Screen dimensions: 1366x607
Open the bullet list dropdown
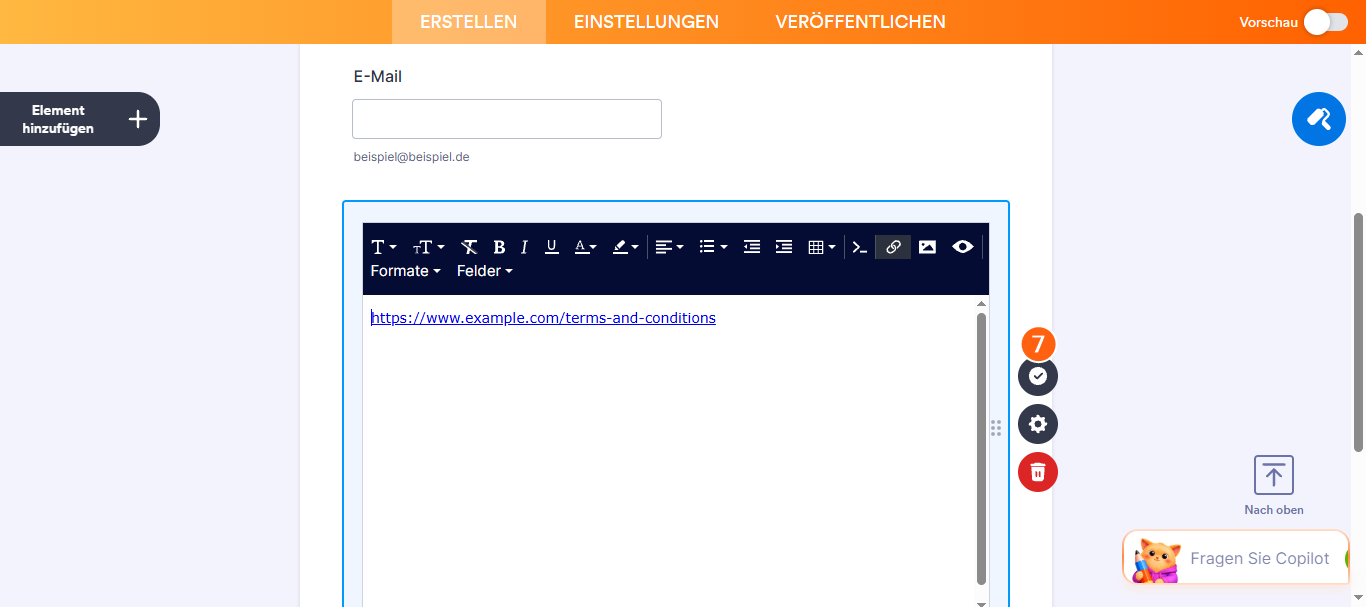click(713, 247)
